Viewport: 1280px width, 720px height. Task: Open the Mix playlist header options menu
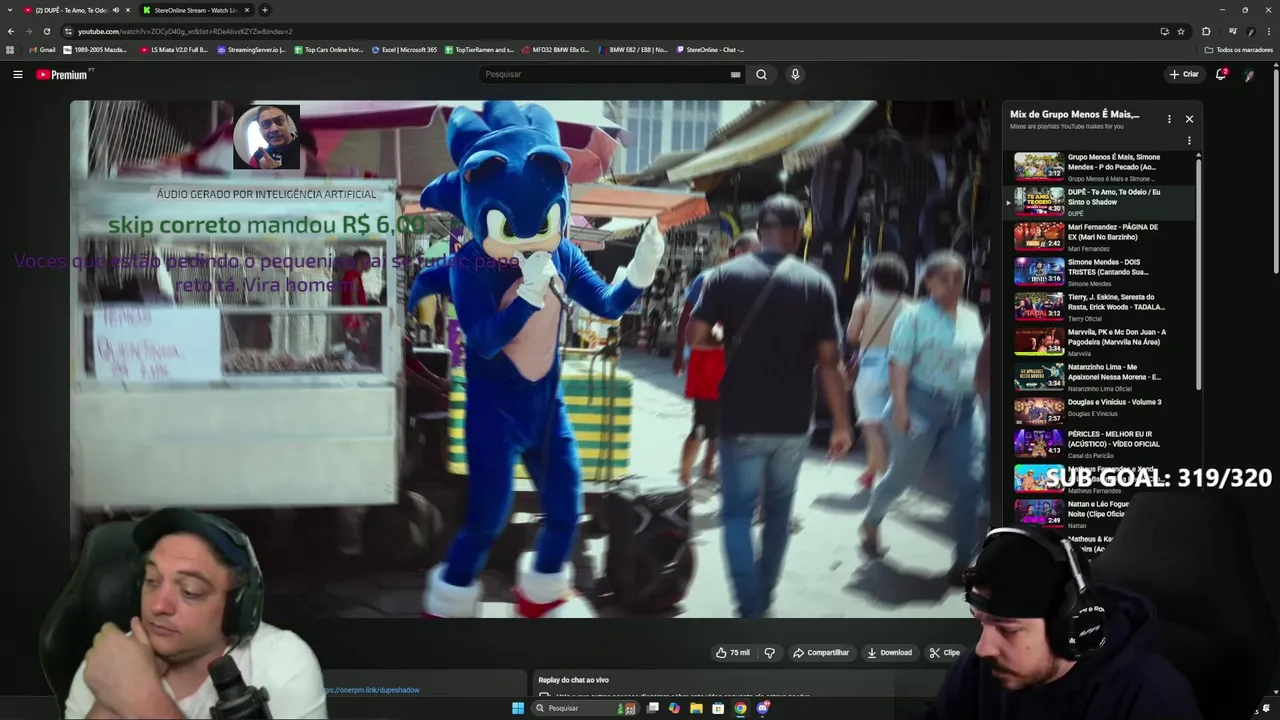[1169, 119]
